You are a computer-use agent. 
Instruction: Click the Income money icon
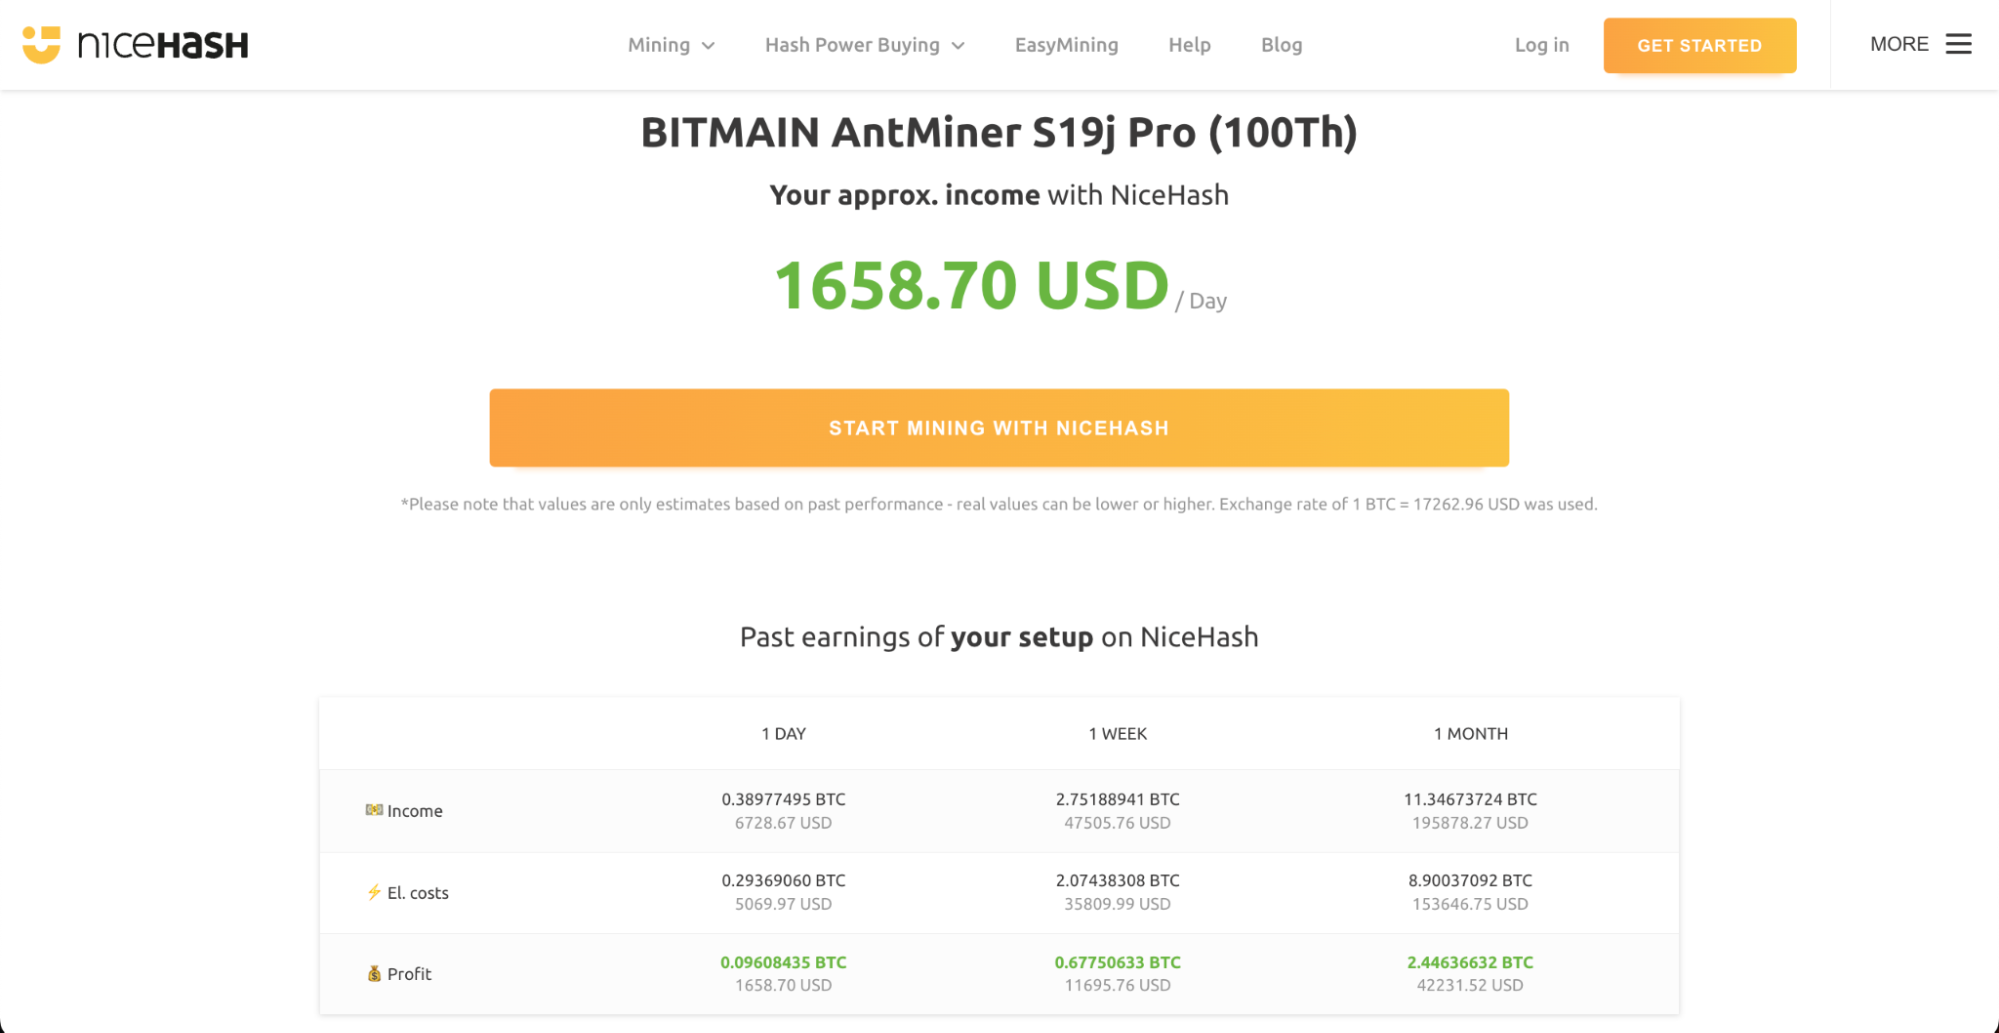374,810
